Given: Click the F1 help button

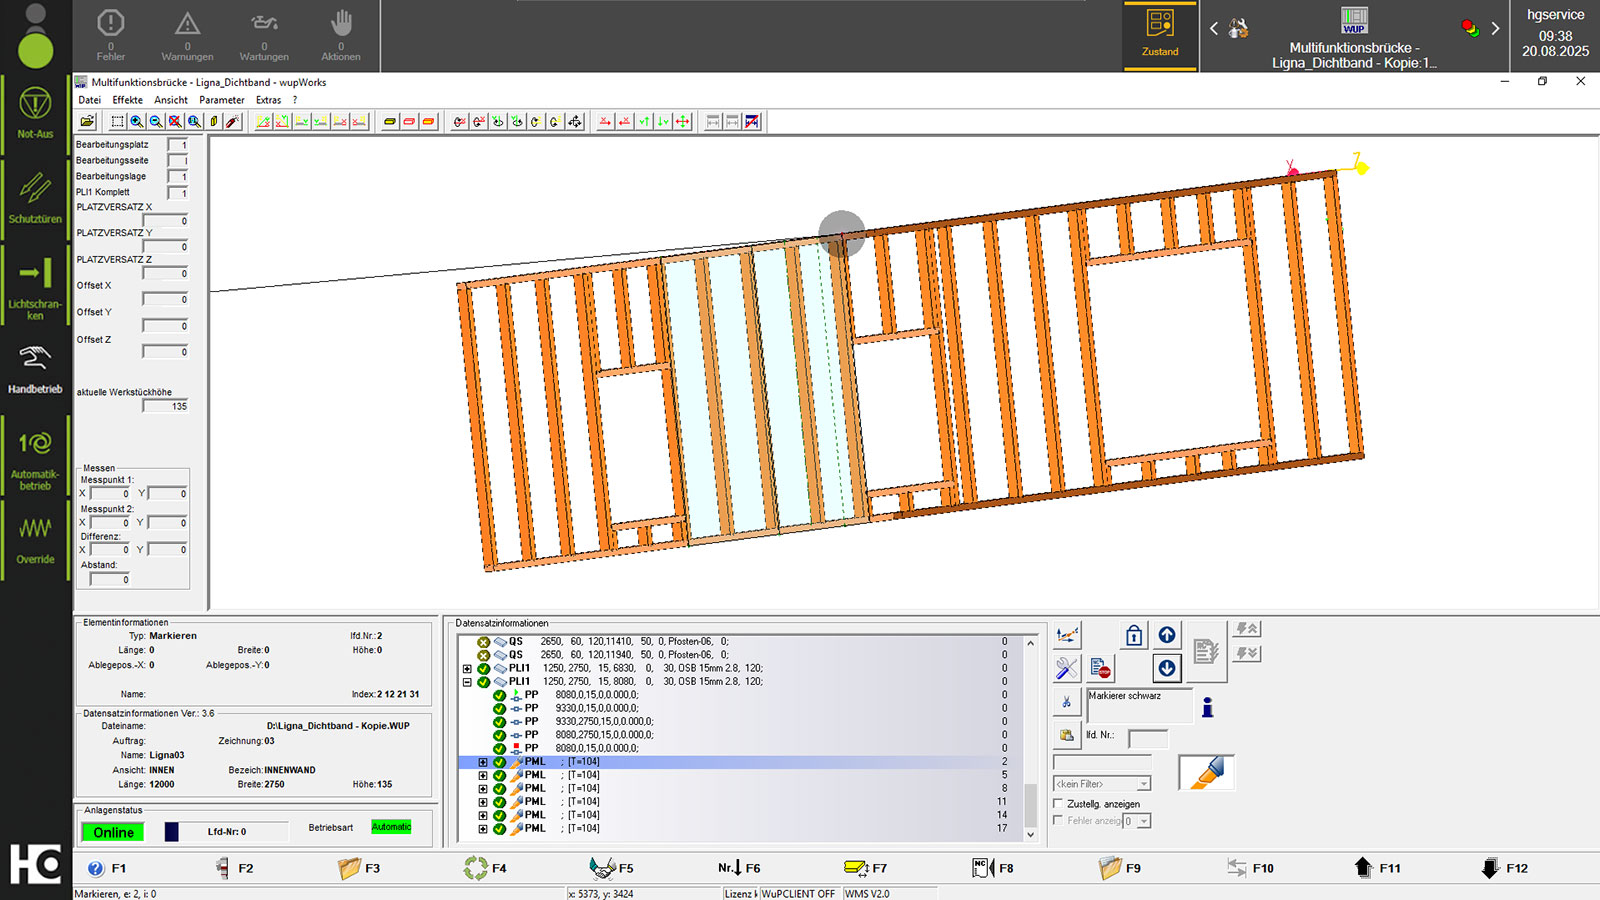Looking at the screenshot, I should (107, 868).
